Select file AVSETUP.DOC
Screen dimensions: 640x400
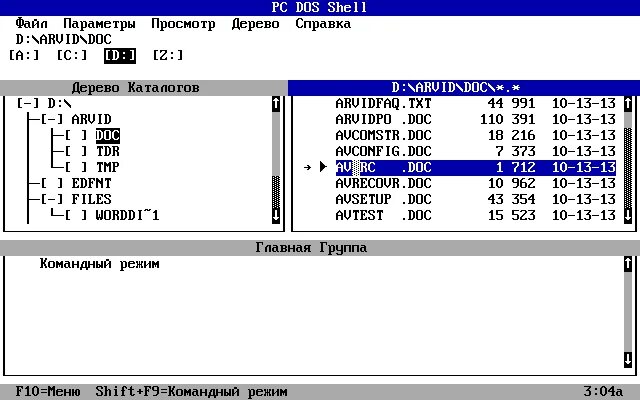[x=476, y=199]
